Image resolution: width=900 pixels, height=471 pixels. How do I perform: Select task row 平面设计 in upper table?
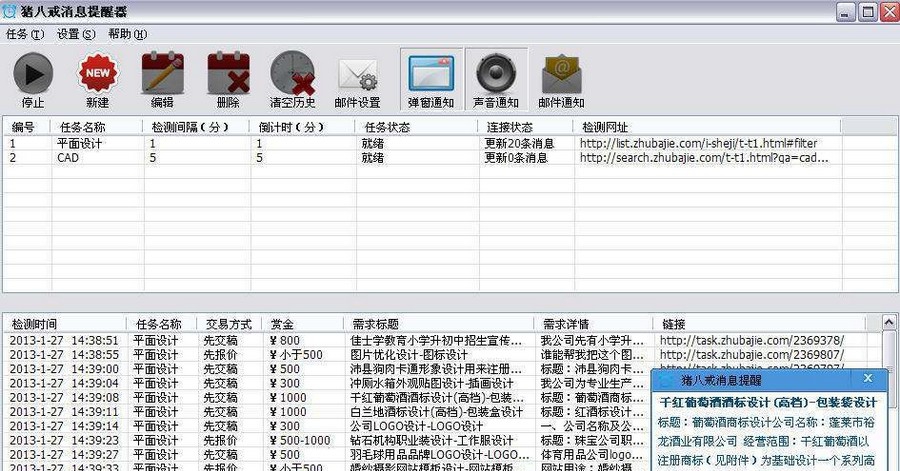[422, 143]
